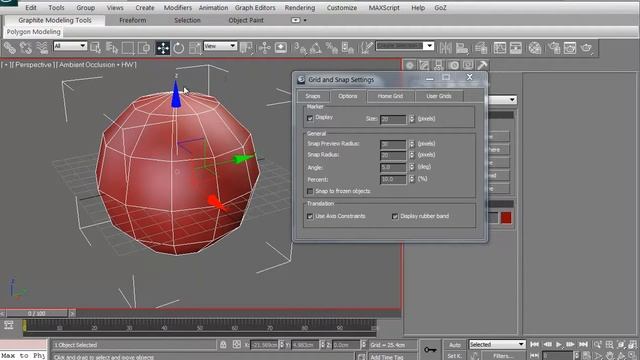The height and width of the screenshot is (360, 640).
Task: Click the Render Production teapot
Action: pyautogui.click(x=587, y=48)
